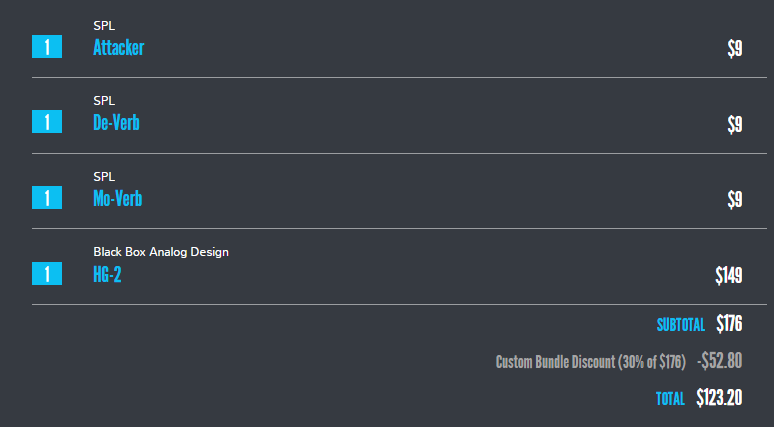Click the SPL brand label above Mo-Verb
The image size is (774, 427).
tap(104, 177)
